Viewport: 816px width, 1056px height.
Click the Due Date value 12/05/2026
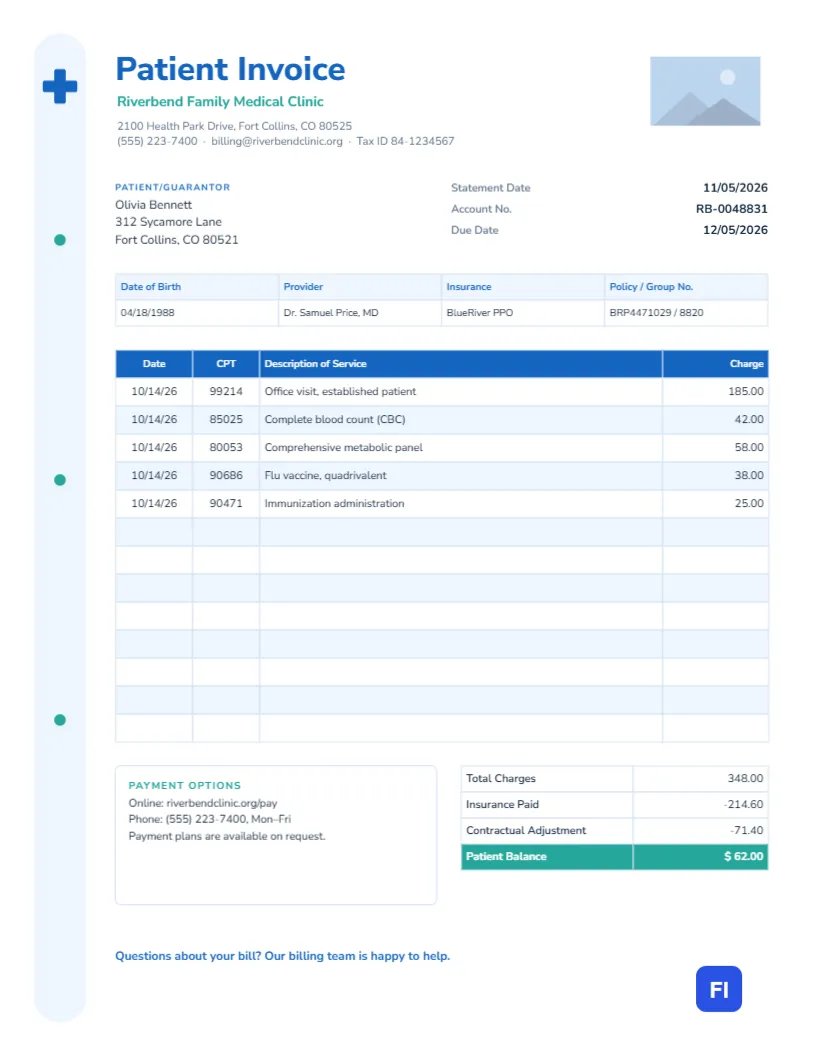pos(735,230)
